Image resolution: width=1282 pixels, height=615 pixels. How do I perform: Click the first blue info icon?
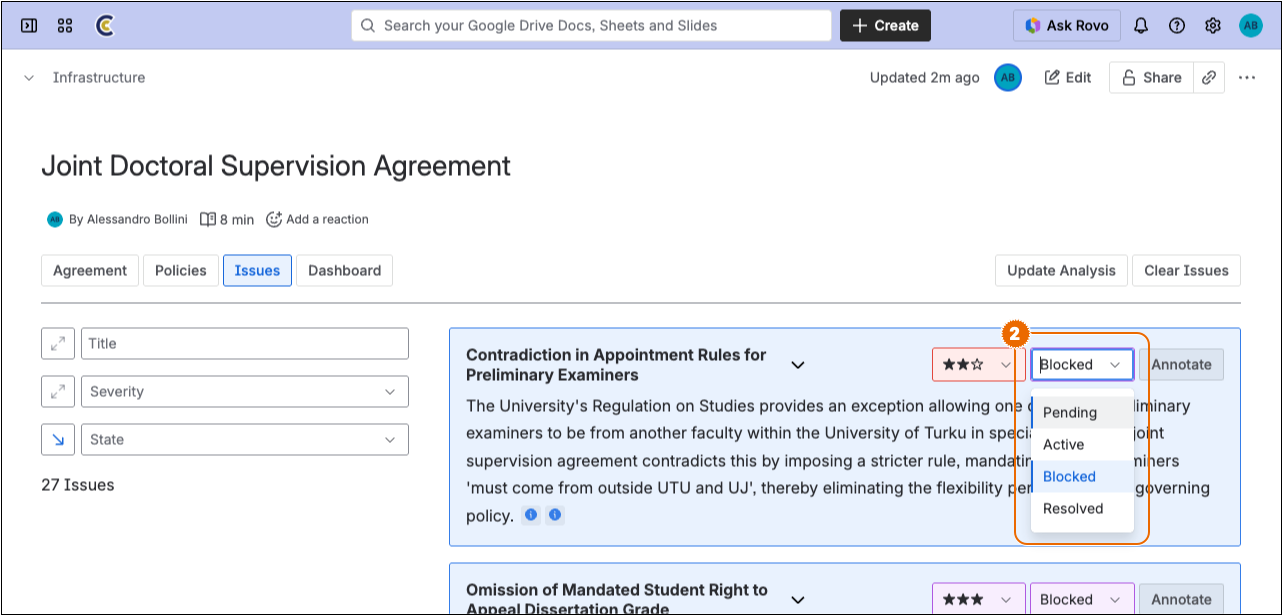coord(531,515)
